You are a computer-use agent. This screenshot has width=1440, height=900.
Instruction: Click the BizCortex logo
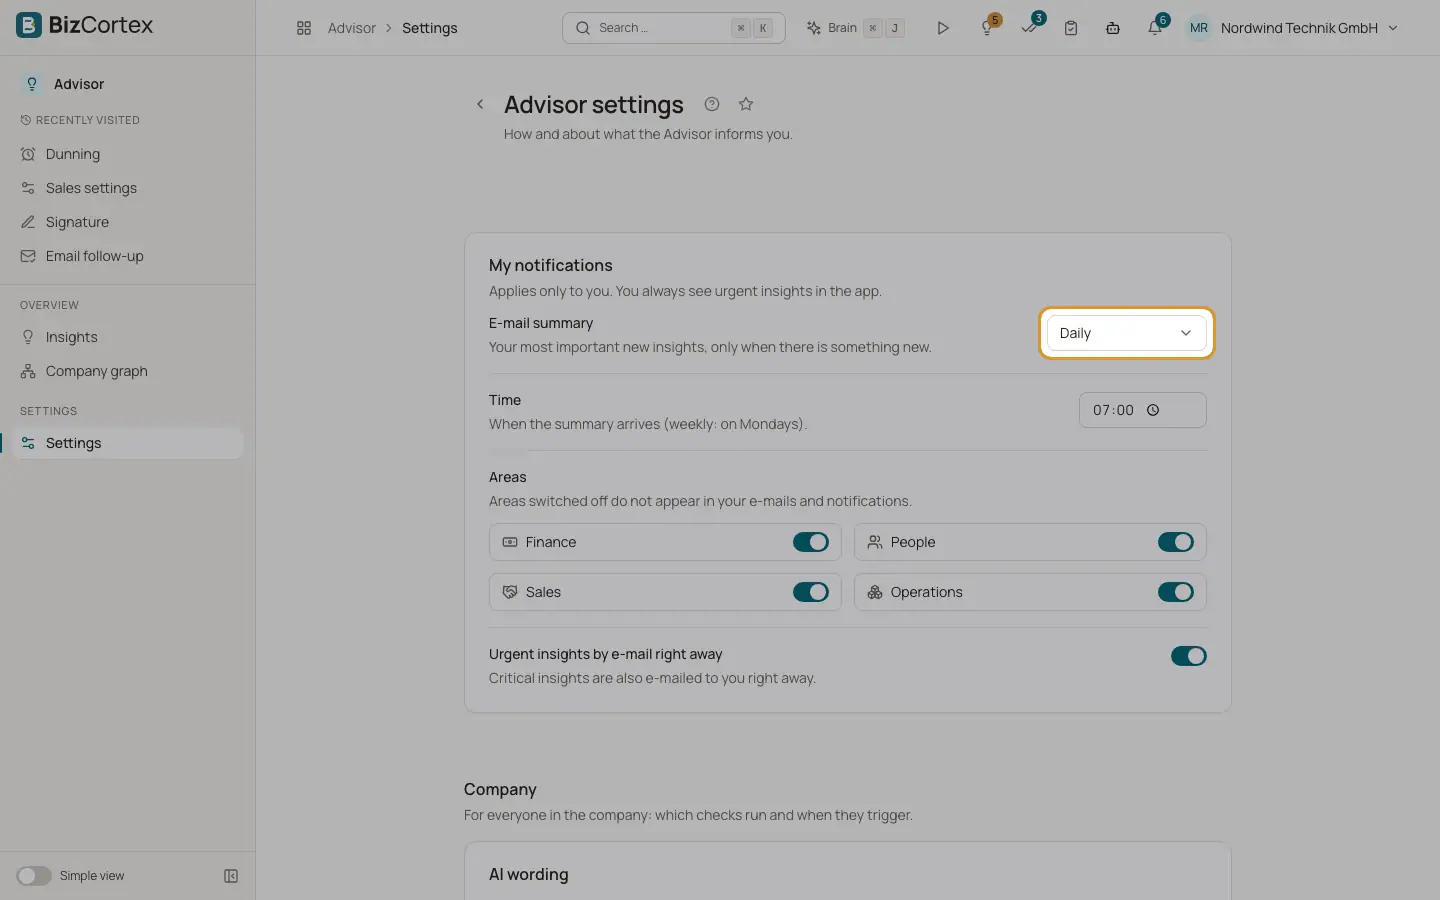click(85, 25)
